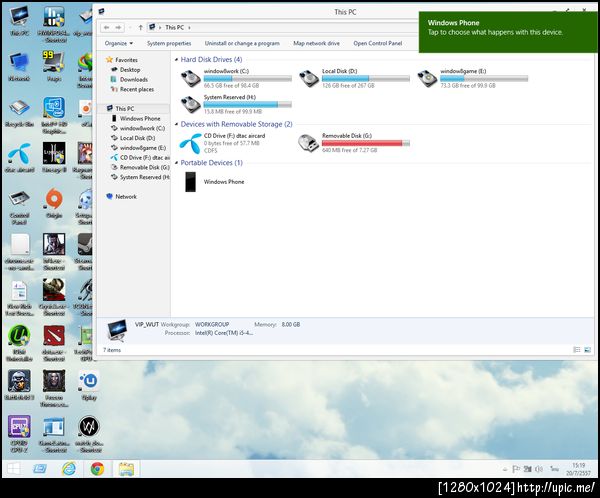Select the uTorrent desktop icon
Image resolution: width=600 pixels, height=498 pixels.
pos(19,343)
